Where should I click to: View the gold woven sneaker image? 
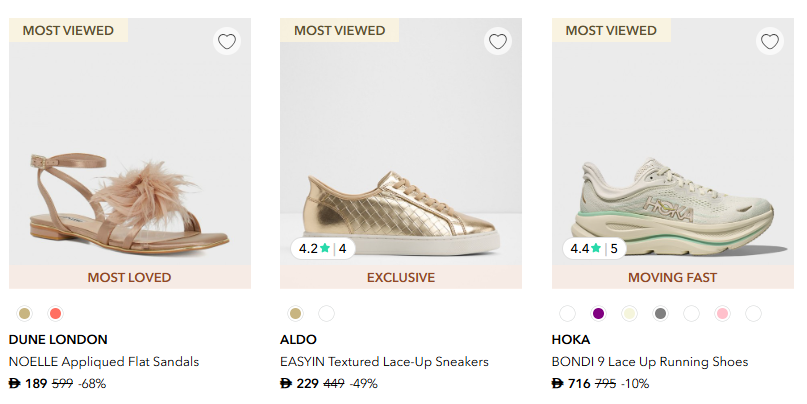pos(400,190)
